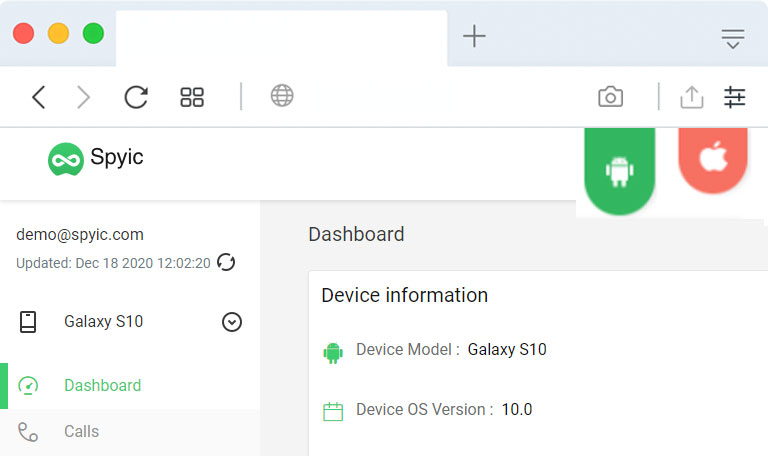The width and height of the screenshot is (768, 456).
Task: Refresh data next to the Updated timestamp
Action: coord(226,262)
